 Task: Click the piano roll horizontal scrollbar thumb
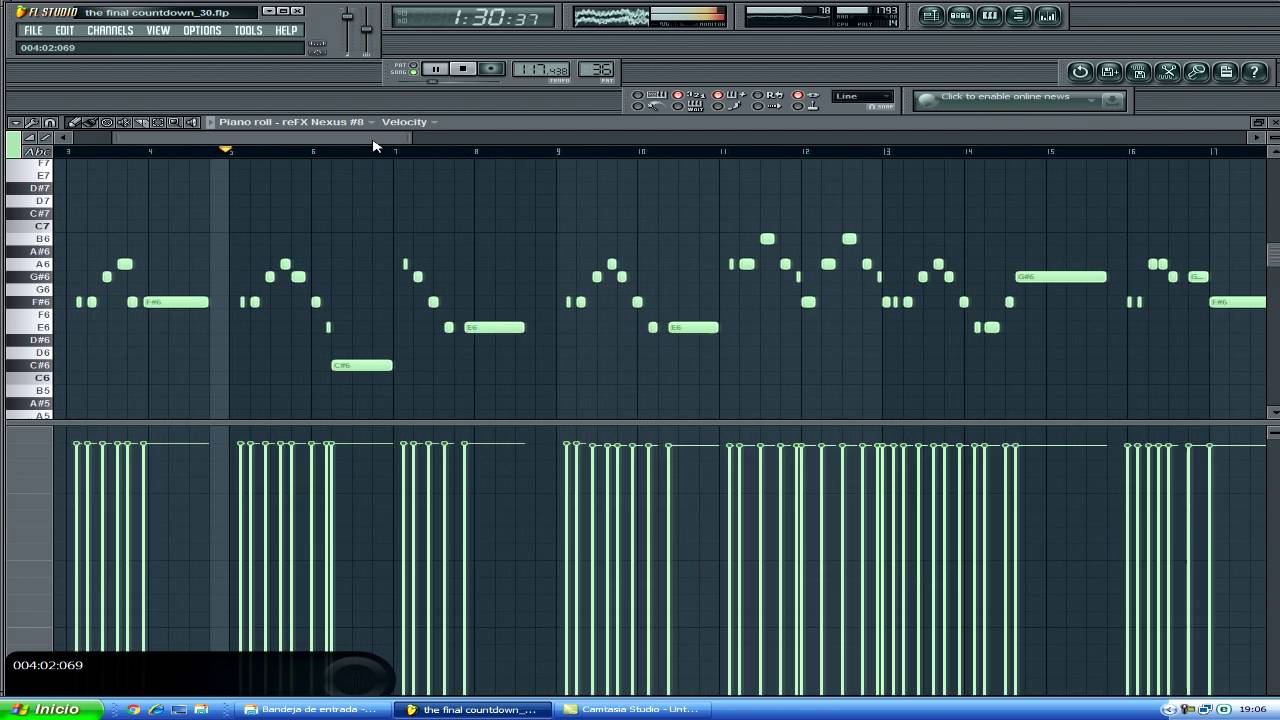coord(262,137)
